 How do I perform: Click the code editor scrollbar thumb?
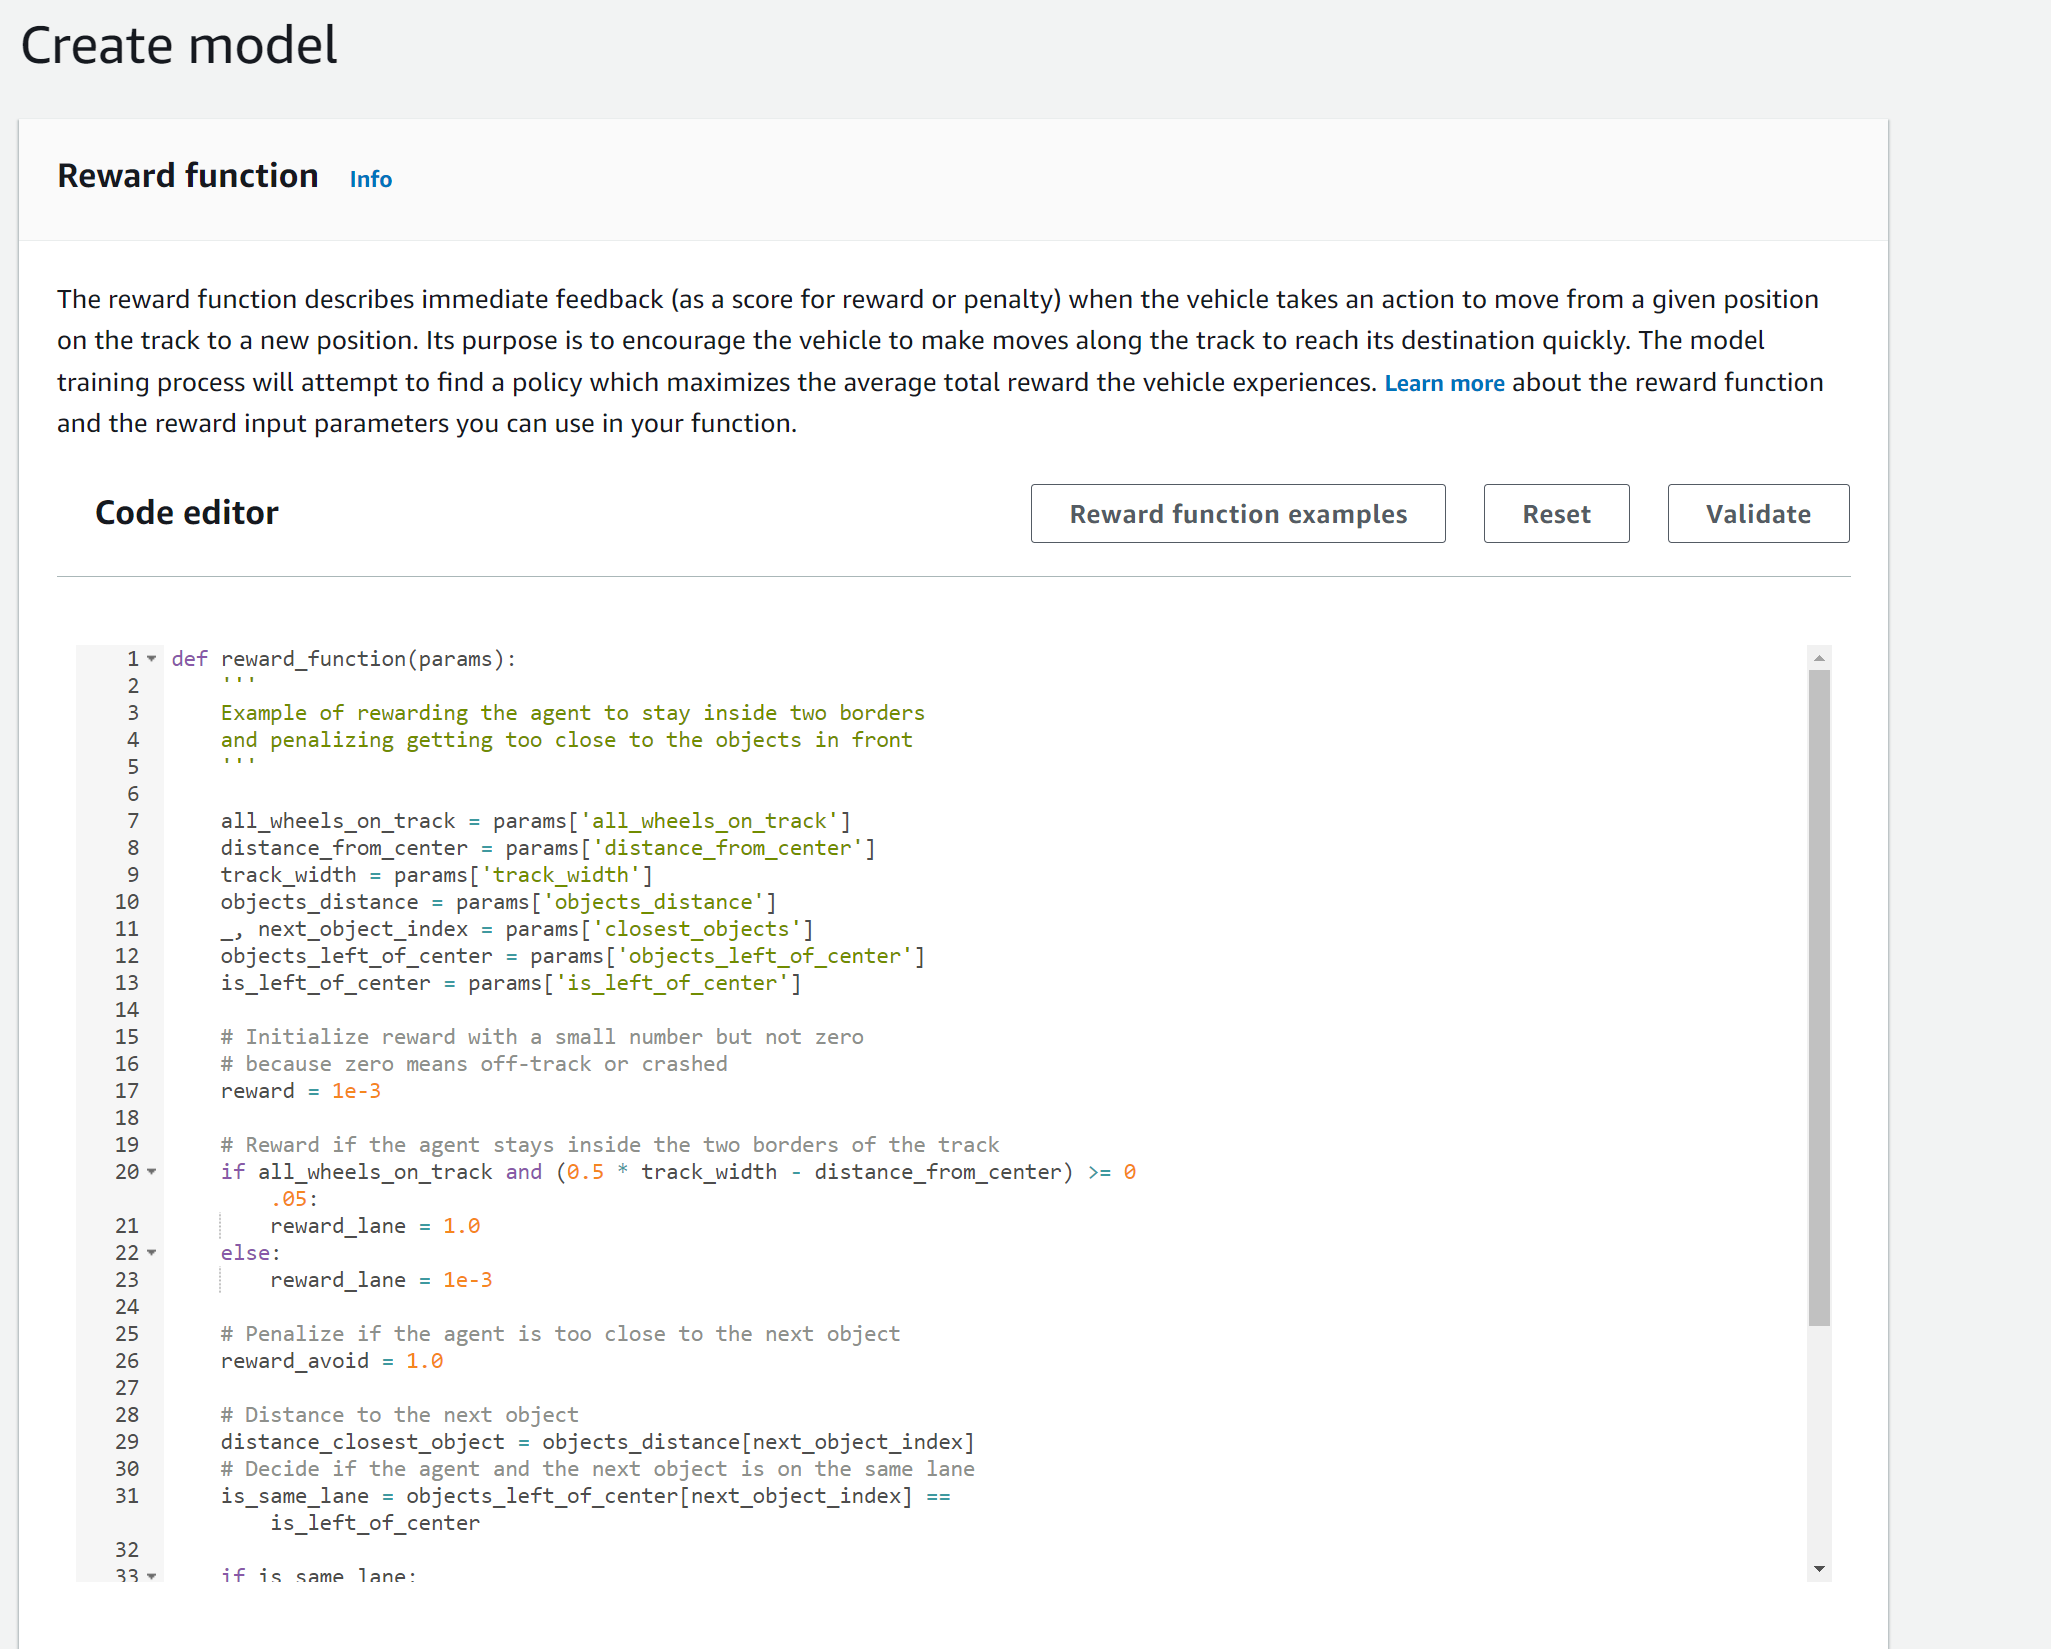(x=1819, y=1000)
